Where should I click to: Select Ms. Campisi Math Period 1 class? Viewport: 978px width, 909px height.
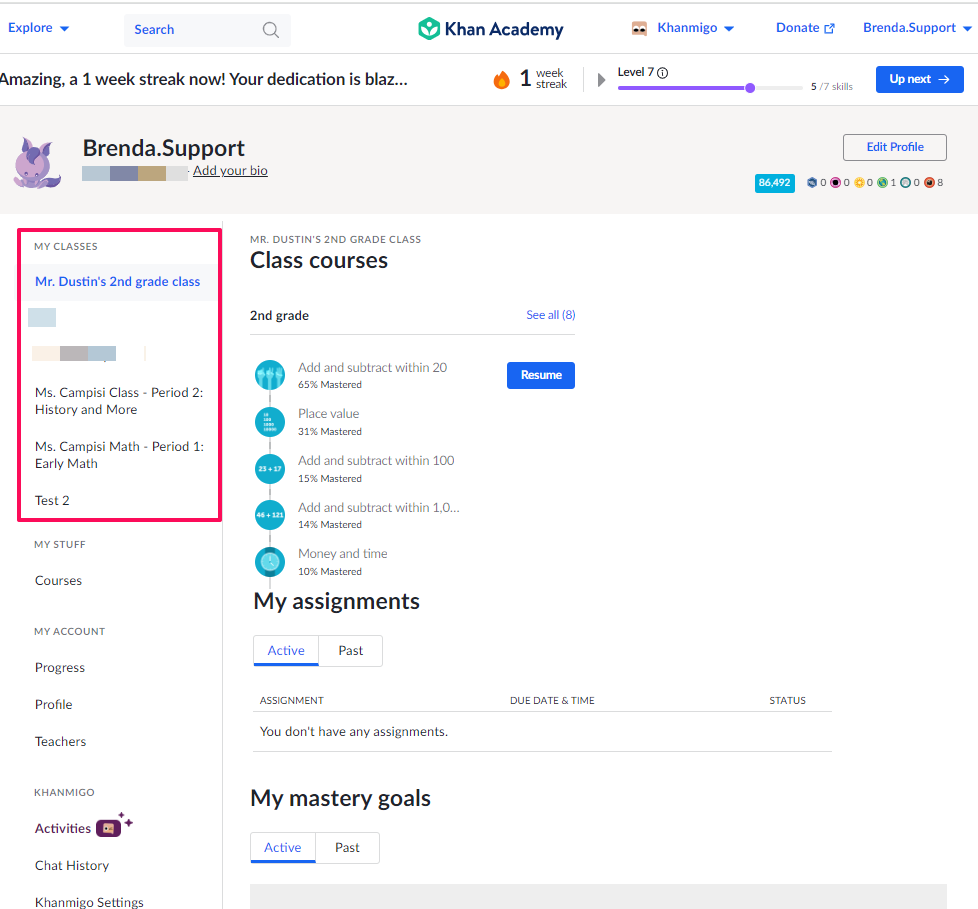click(118, 455)
